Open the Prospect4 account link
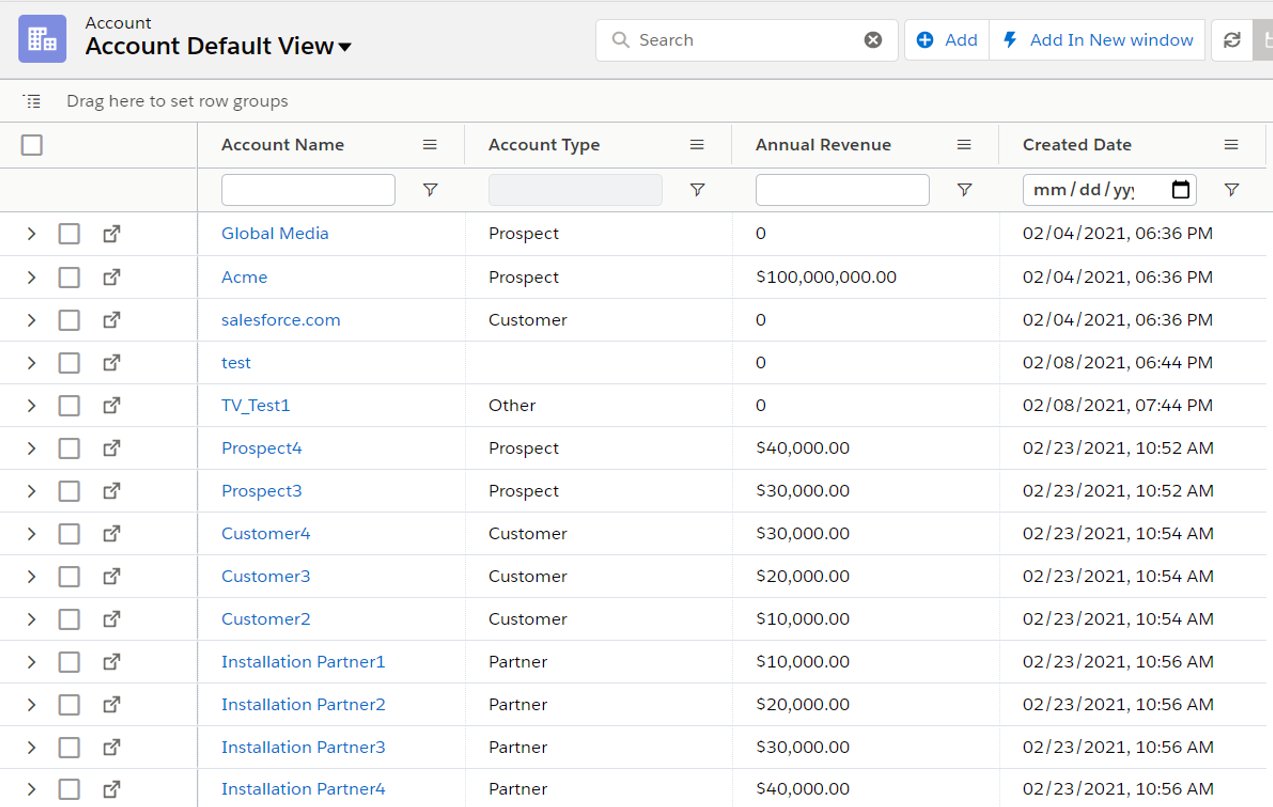The width and height of the screenshot is (1273, 807). pyautogui.click(x=261, y=448)
